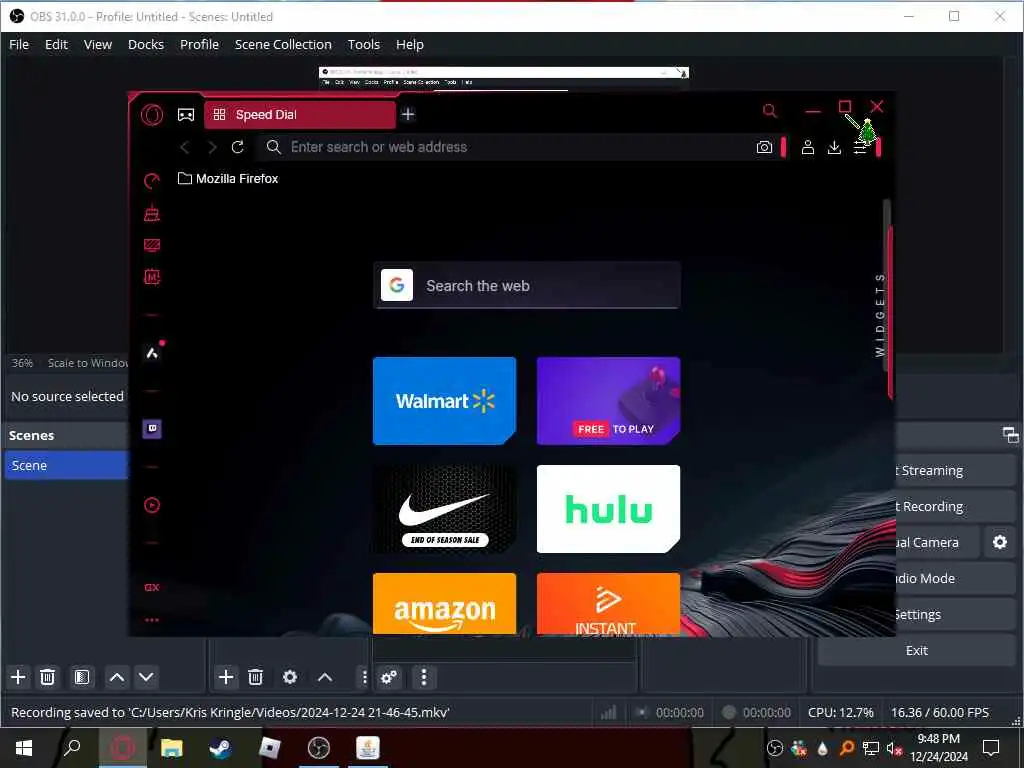Open the Nike speed dial tile
Image resolution: width=1024 pixels, height=768 pixels.
pos(444,509)
